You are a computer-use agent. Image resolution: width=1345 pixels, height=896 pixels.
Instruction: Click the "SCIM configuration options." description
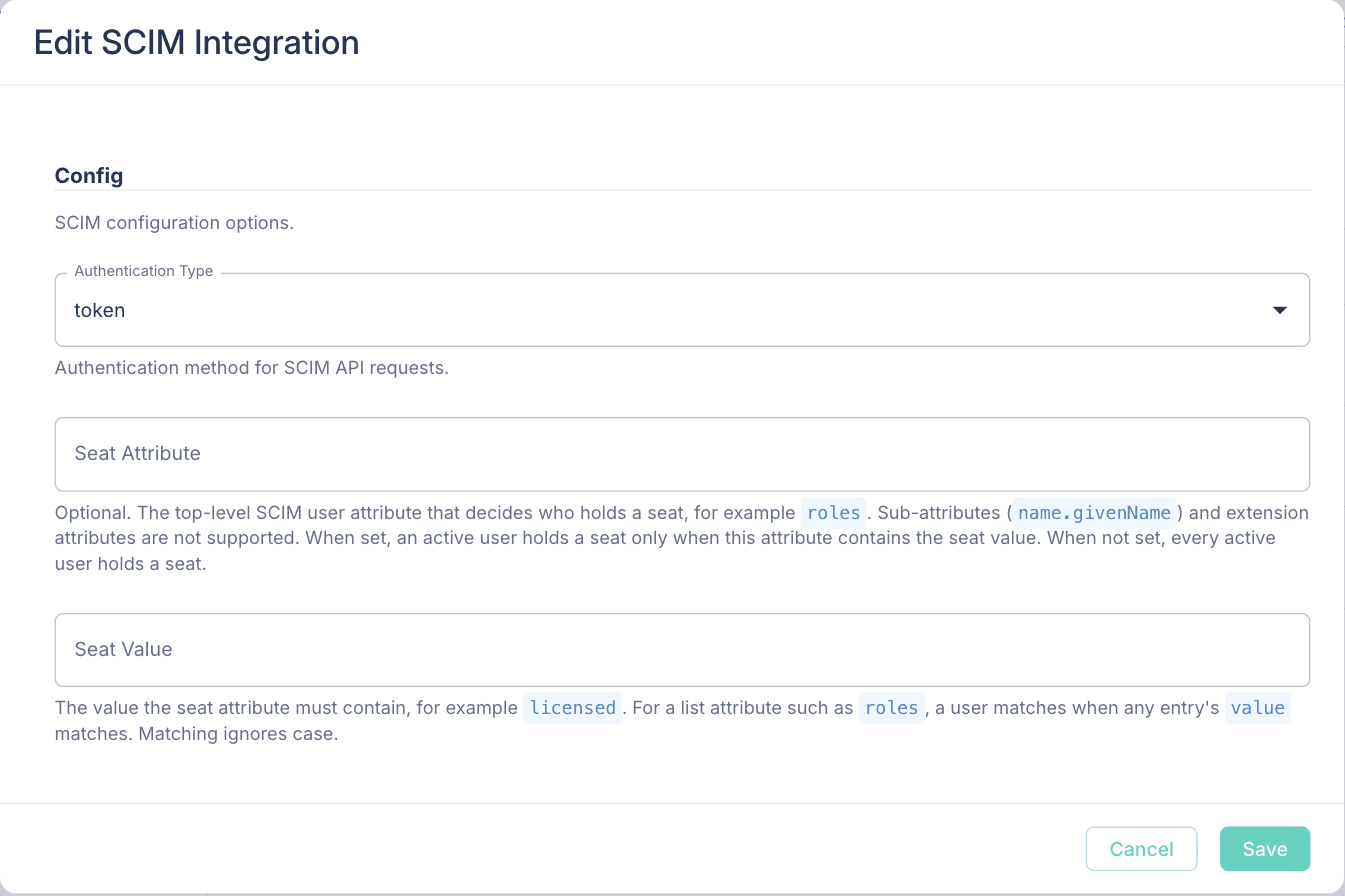coord(174,222)
